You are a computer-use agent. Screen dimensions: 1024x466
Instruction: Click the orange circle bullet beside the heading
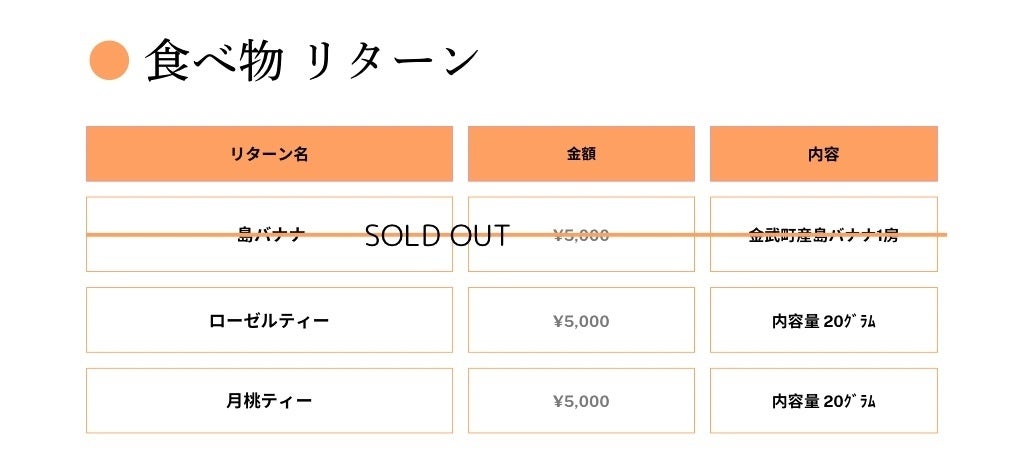tap(109, 61)
